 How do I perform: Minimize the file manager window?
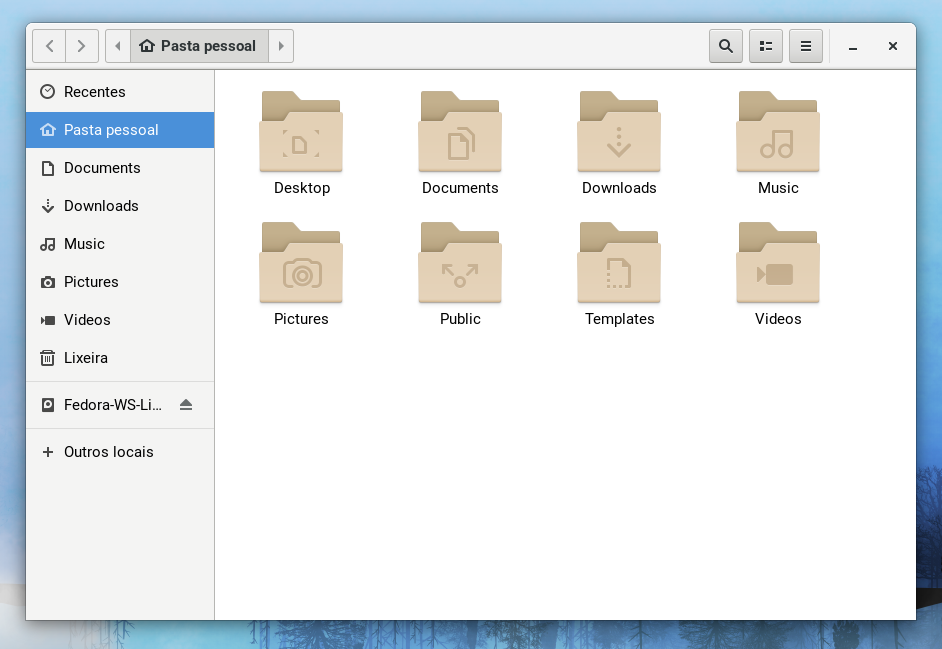(x=852, y=46)
